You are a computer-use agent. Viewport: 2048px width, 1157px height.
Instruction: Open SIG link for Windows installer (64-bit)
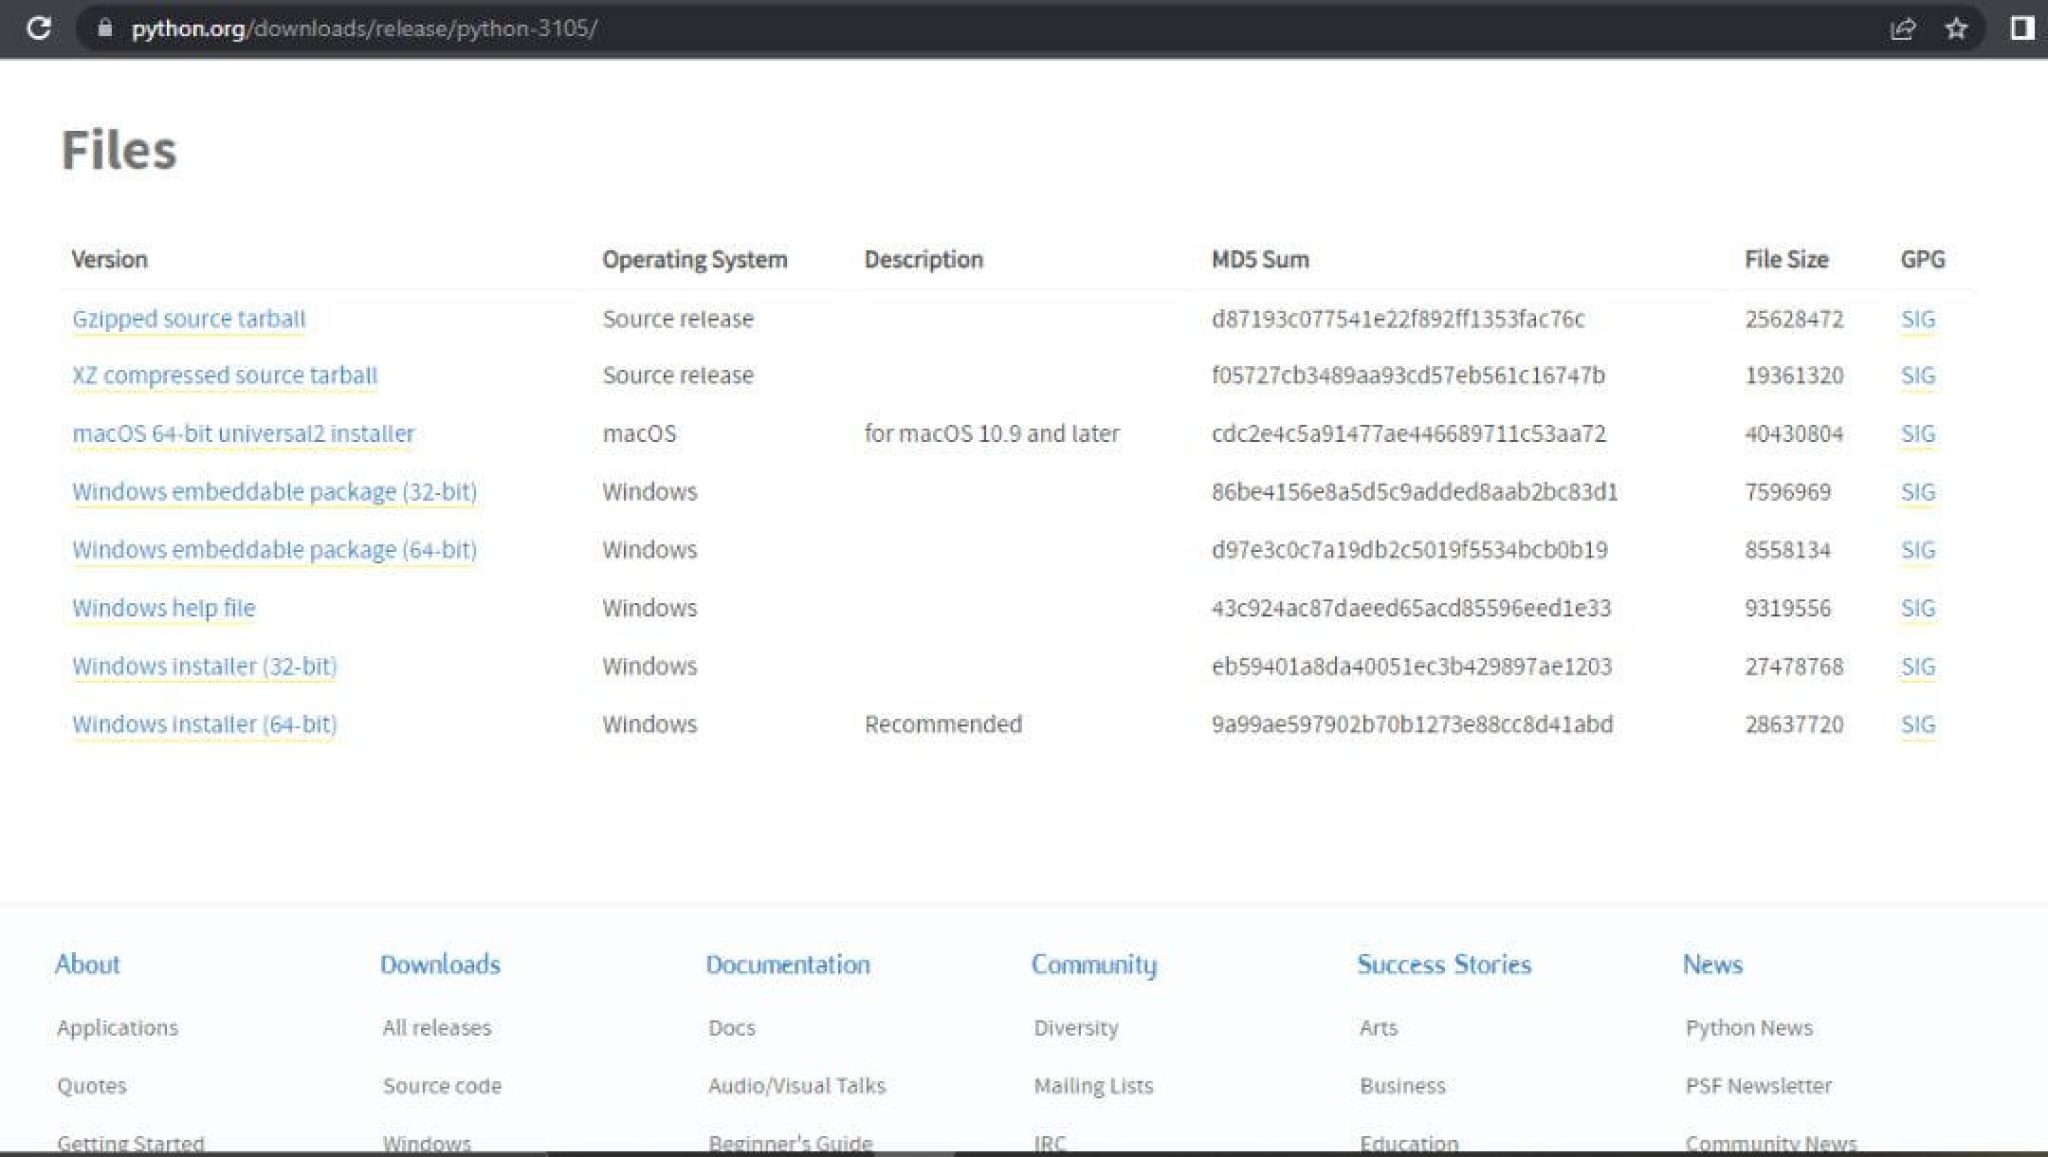(1917, 724)
